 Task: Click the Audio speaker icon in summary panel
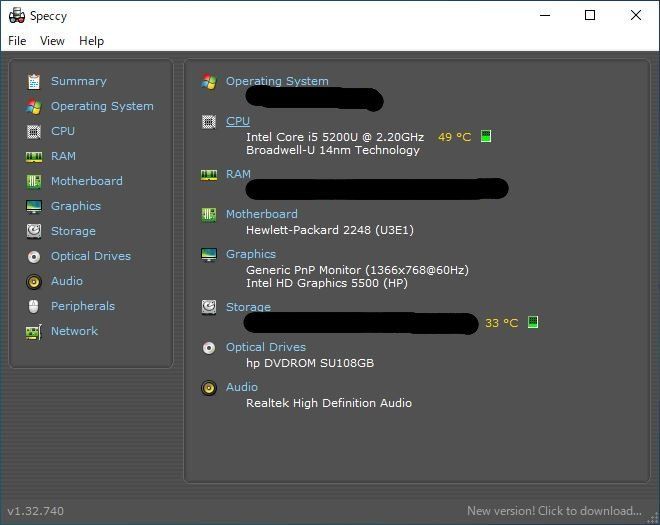[209, 388]
